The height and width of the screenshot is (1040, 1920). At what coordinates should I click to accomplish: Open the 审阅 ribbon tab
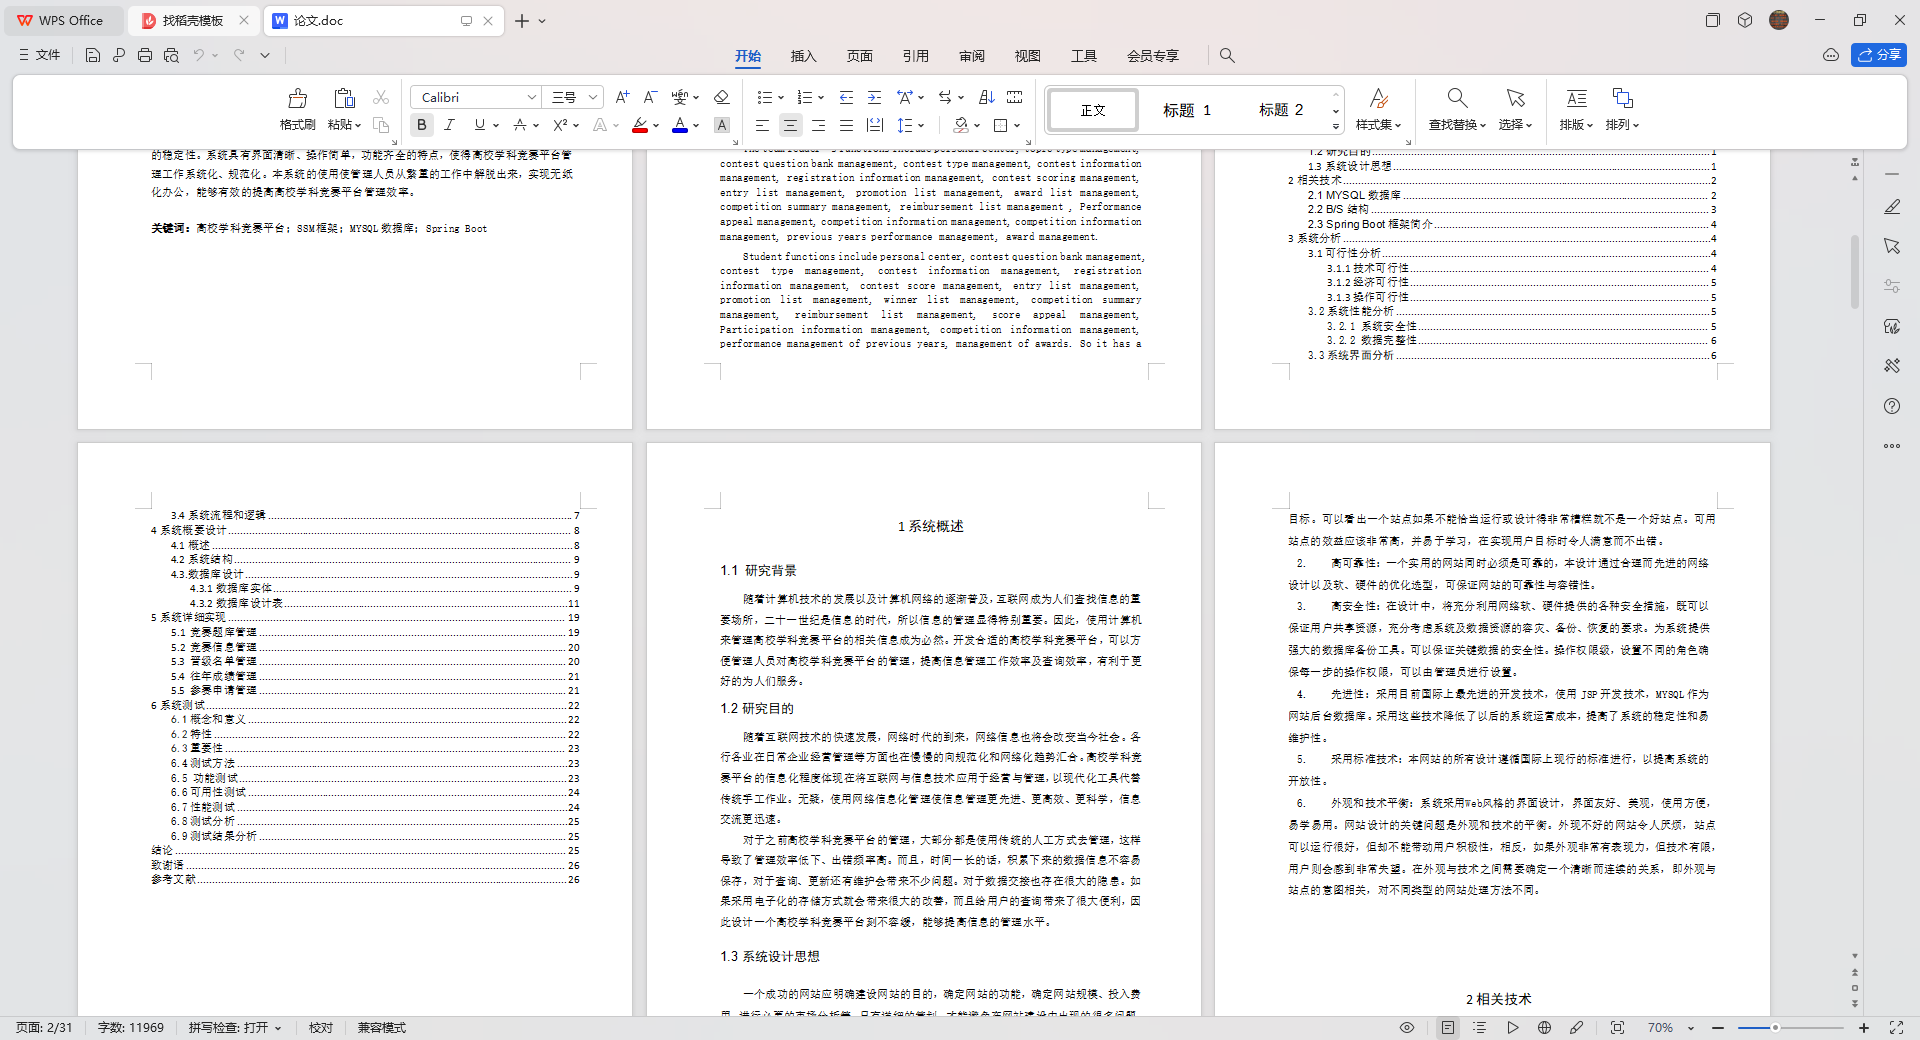tap(972, 56)
